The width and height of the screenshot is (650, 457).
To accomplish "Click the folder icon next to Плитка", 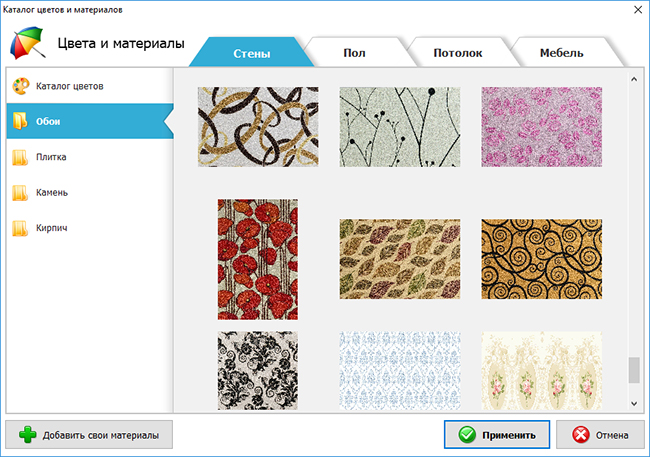I will click(20, 157).
